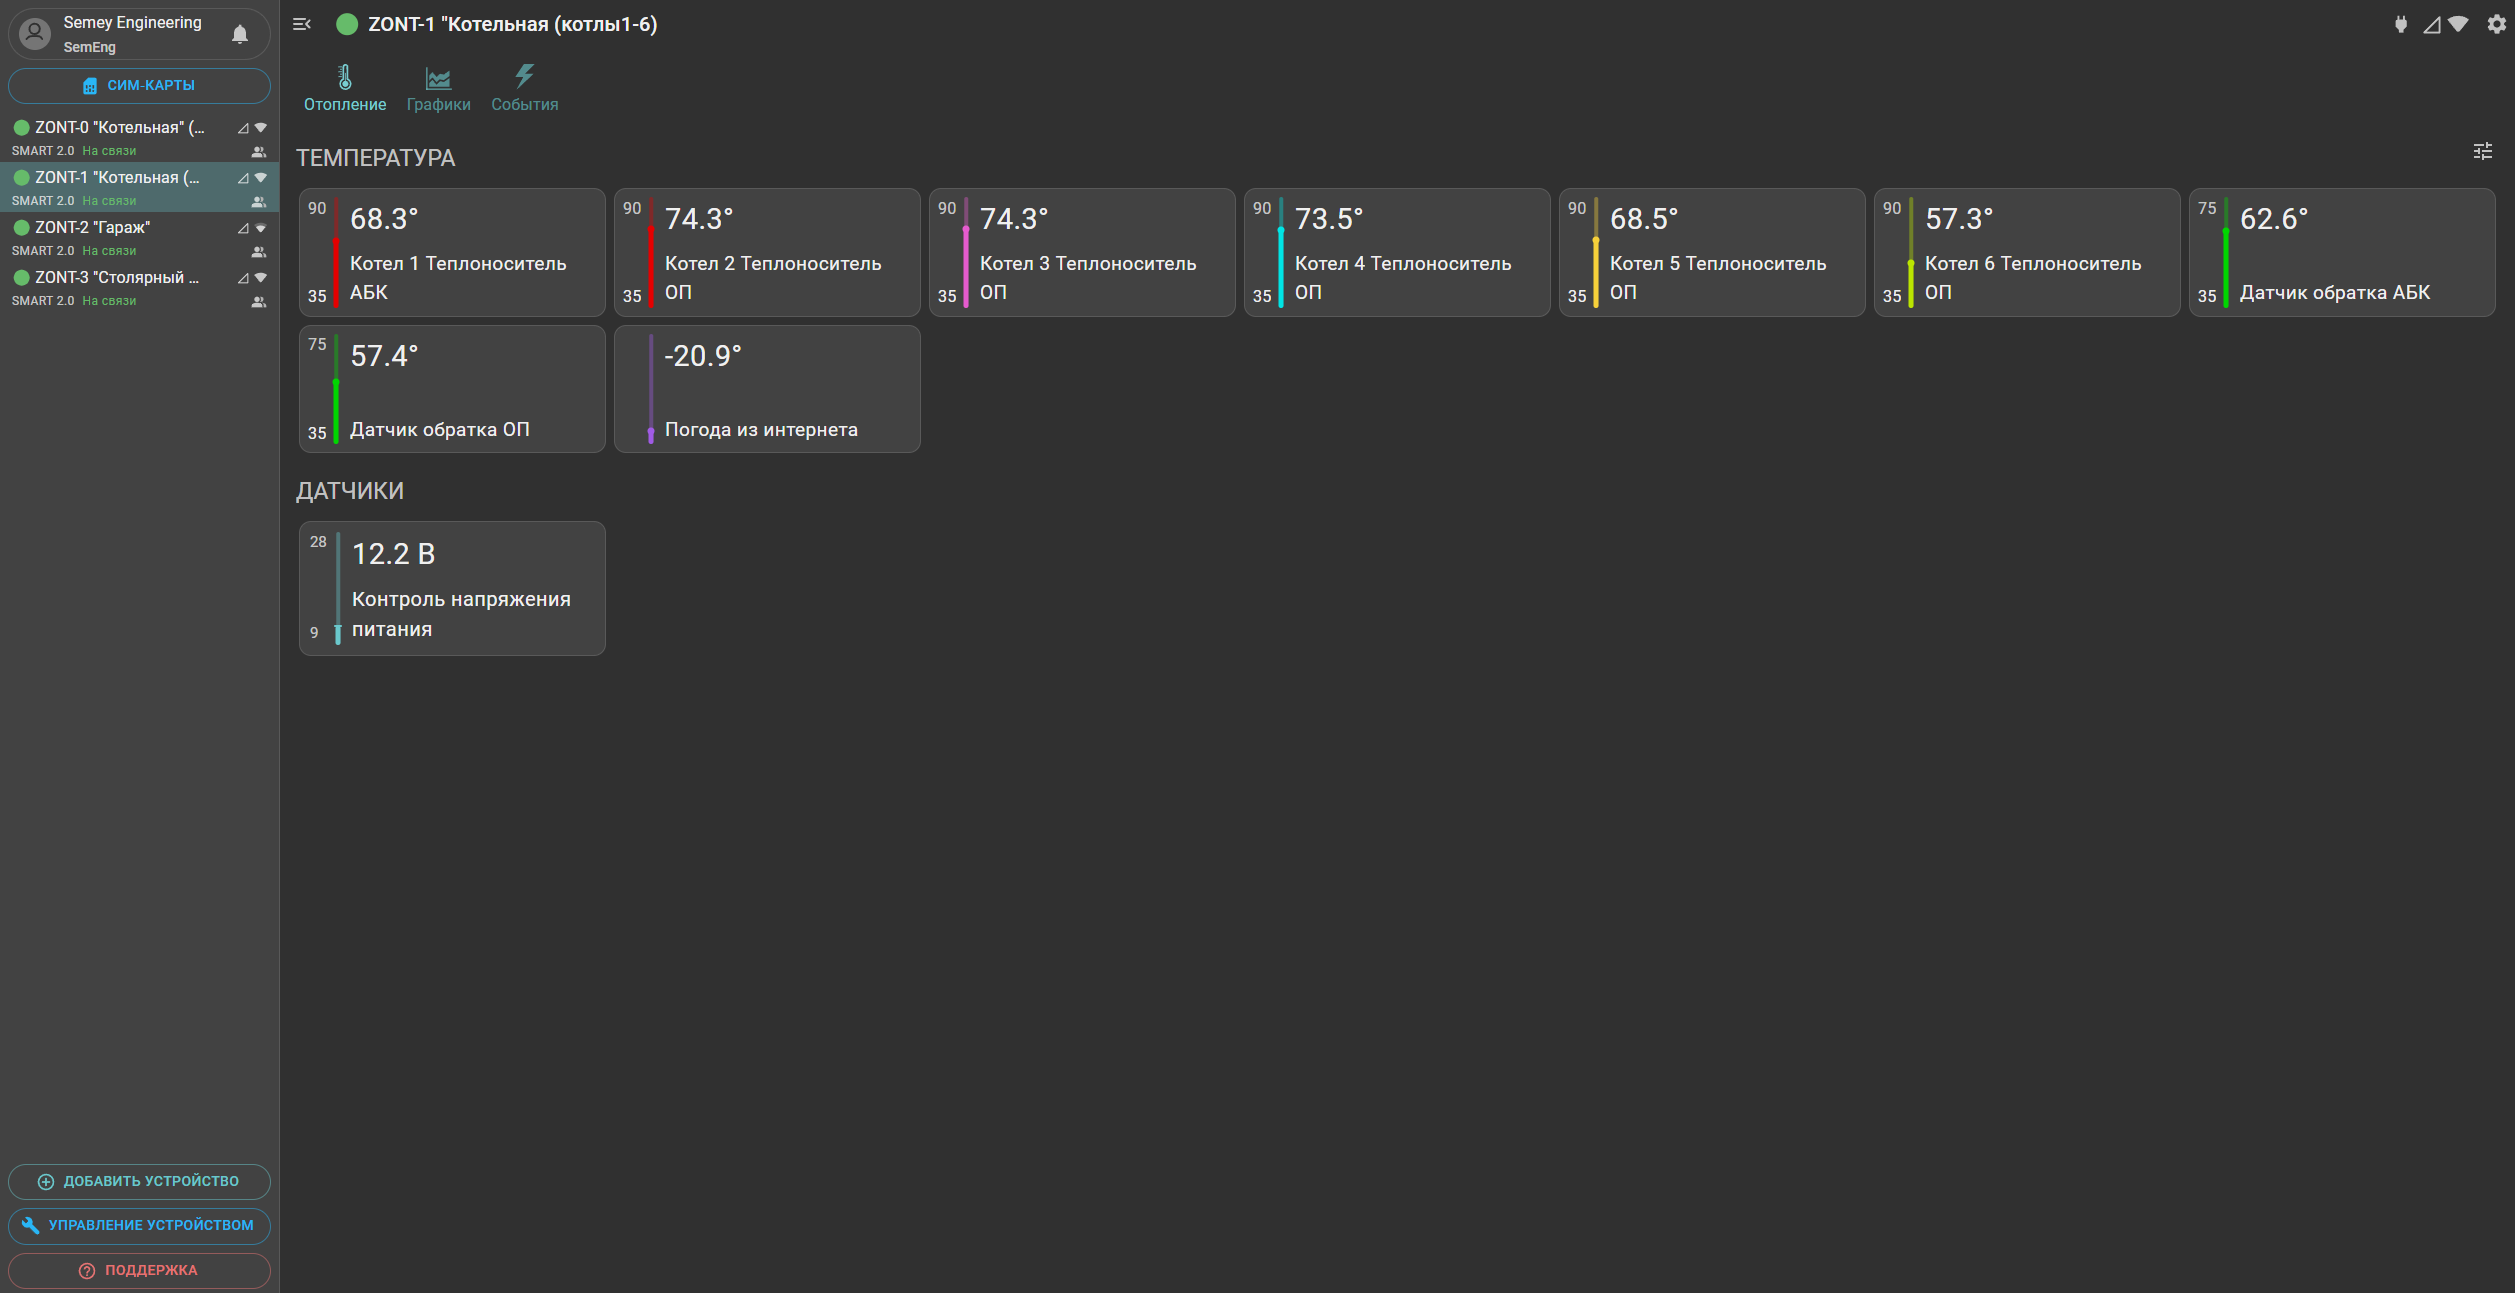Screen dimensions: 2515x1293
Task: Click the user avatar icon for Semey Engineering
Action: [35, 34]
